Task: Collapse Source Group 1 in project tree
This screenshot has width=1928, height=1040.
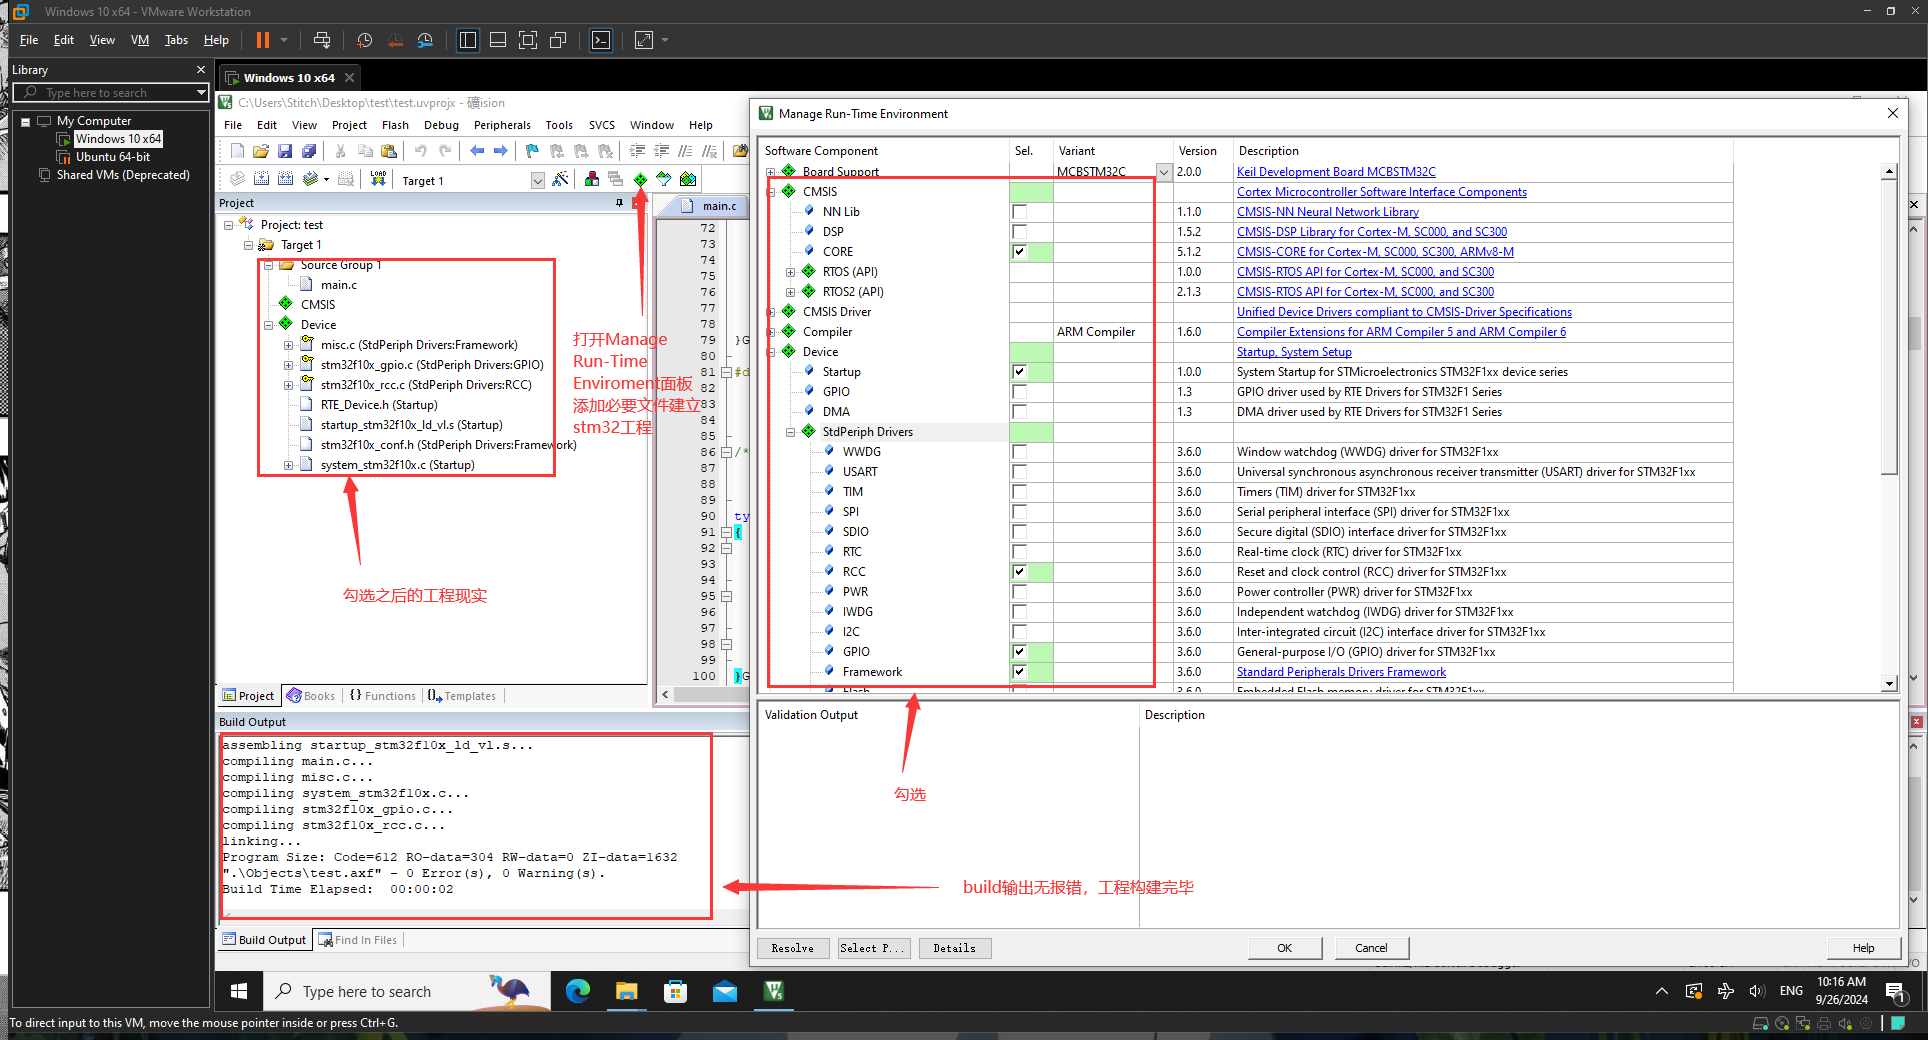Action: [269, 265]
